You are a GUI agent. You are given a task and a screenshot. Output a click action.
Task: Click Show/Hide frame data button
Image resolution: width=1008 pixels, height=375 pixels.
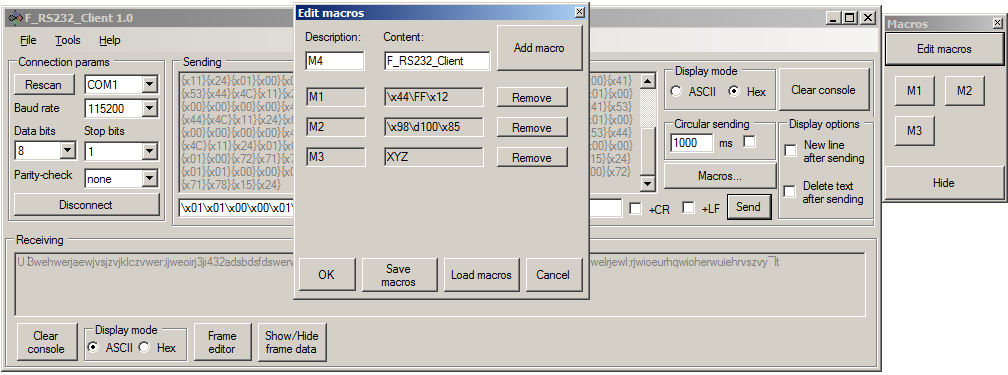(292, 342)
